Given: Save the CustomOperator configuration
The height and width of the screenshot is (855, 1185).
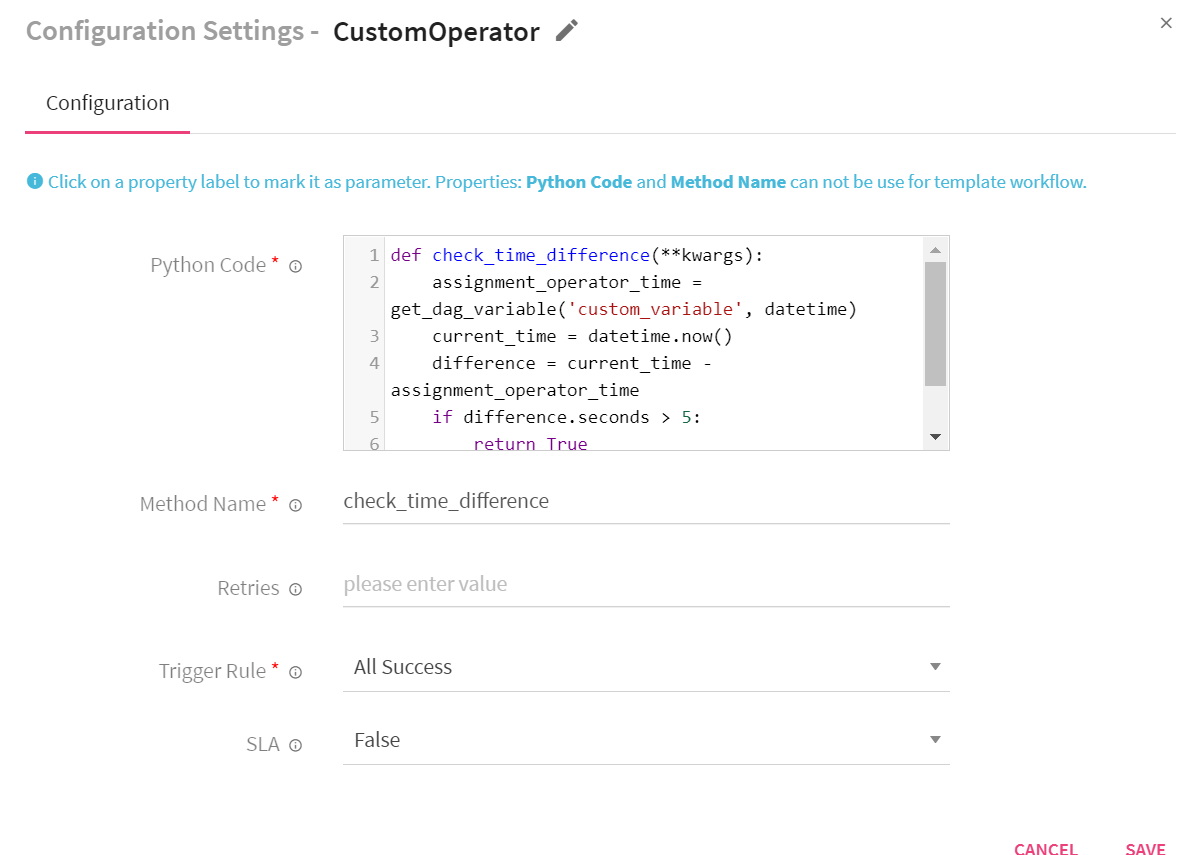Looking at the screenshot, I should point(1145,848).
